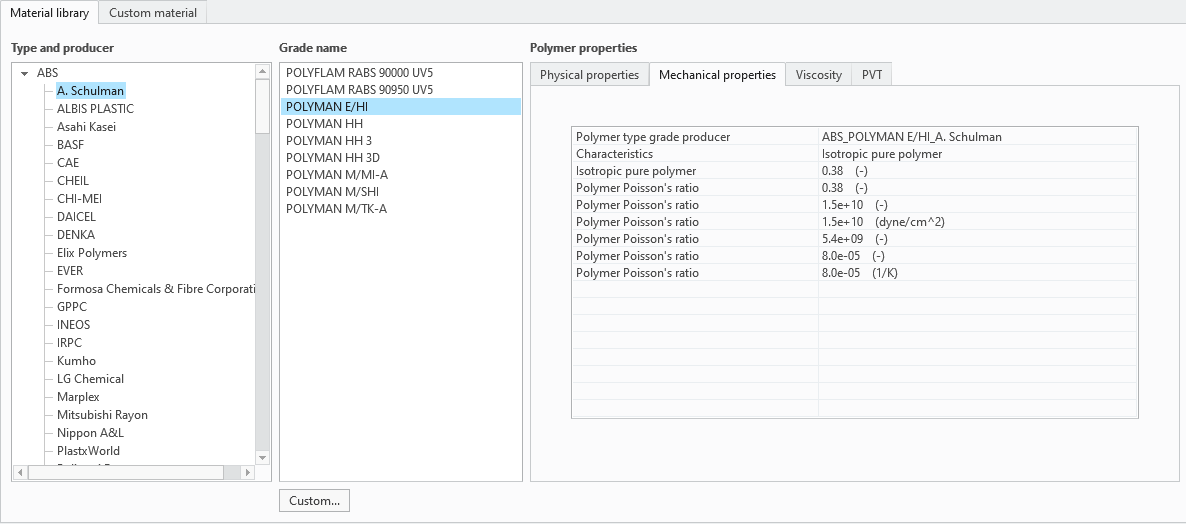Open the Physical properties tab
Screen dimensions: 1186x524
pos(589,75)
